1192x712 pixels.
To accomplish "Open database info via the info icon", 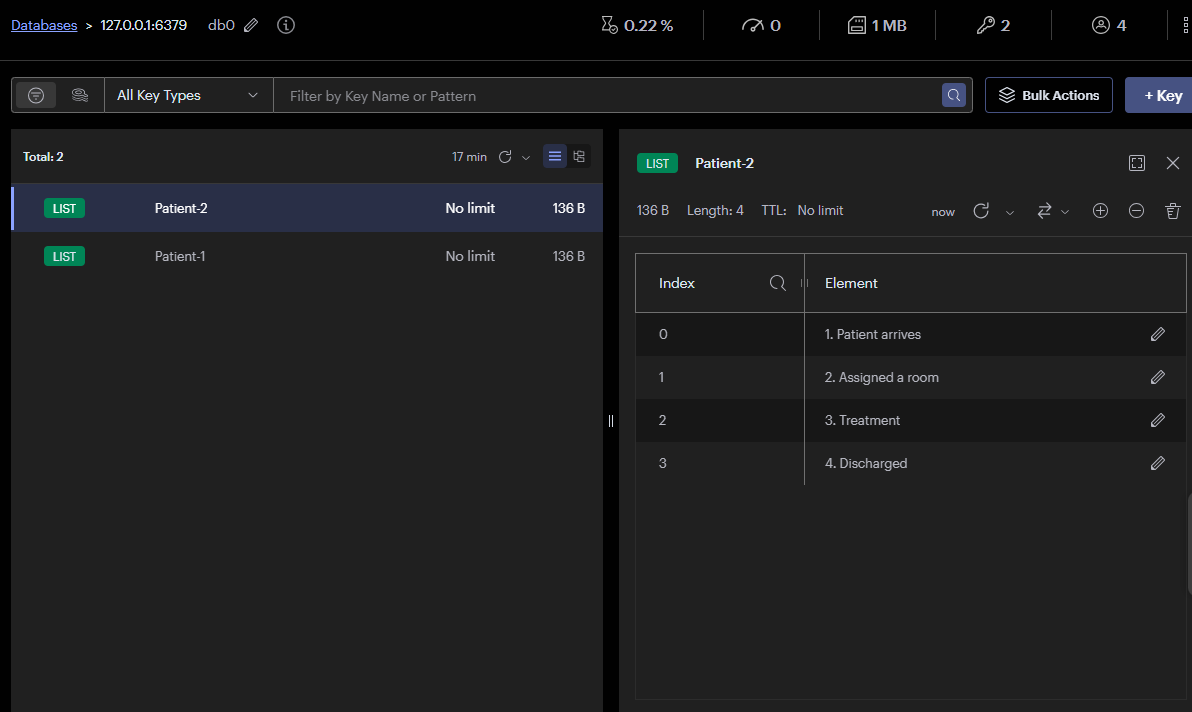I will point(286,24).
